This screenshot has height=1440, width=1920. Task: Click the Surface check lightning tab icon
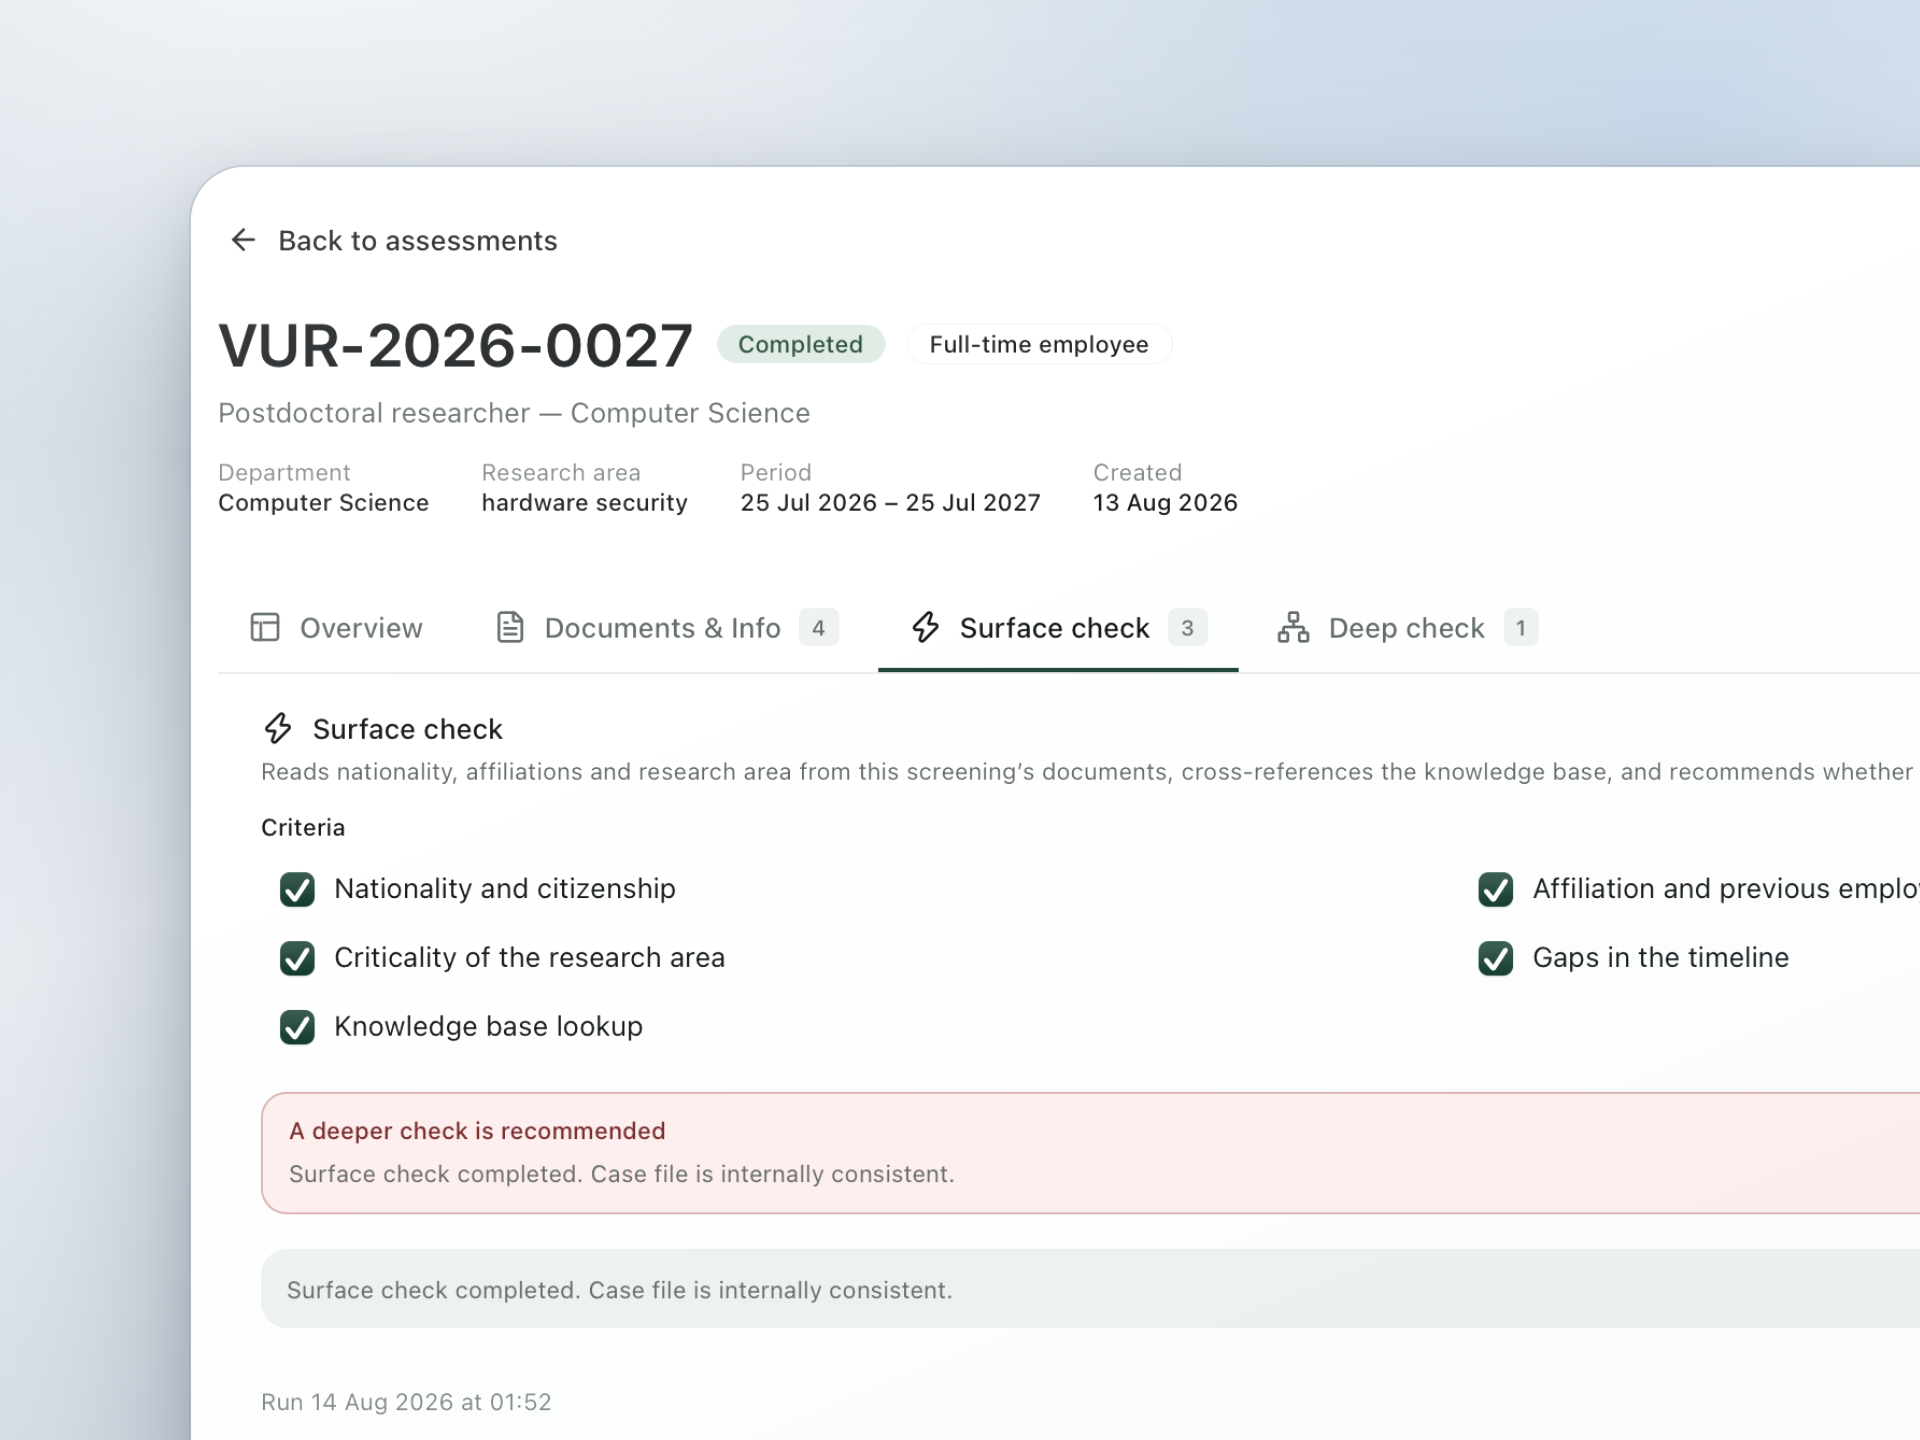[926, 627]
